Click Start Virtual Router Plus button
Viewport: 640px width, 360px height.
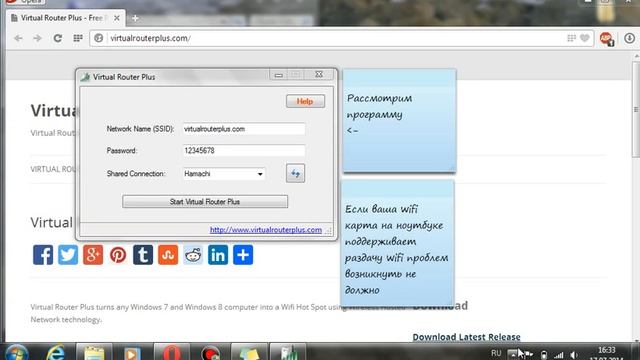205,202
